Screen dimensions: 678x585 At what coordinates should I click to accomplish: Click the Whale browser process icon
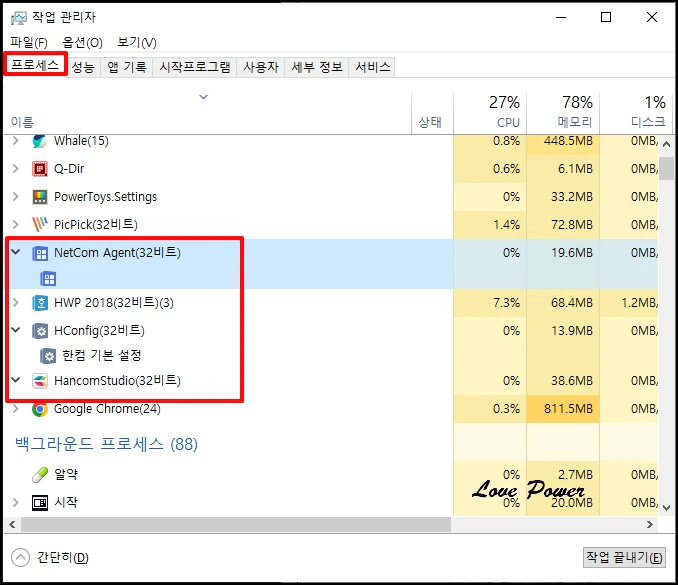point(40,141)
